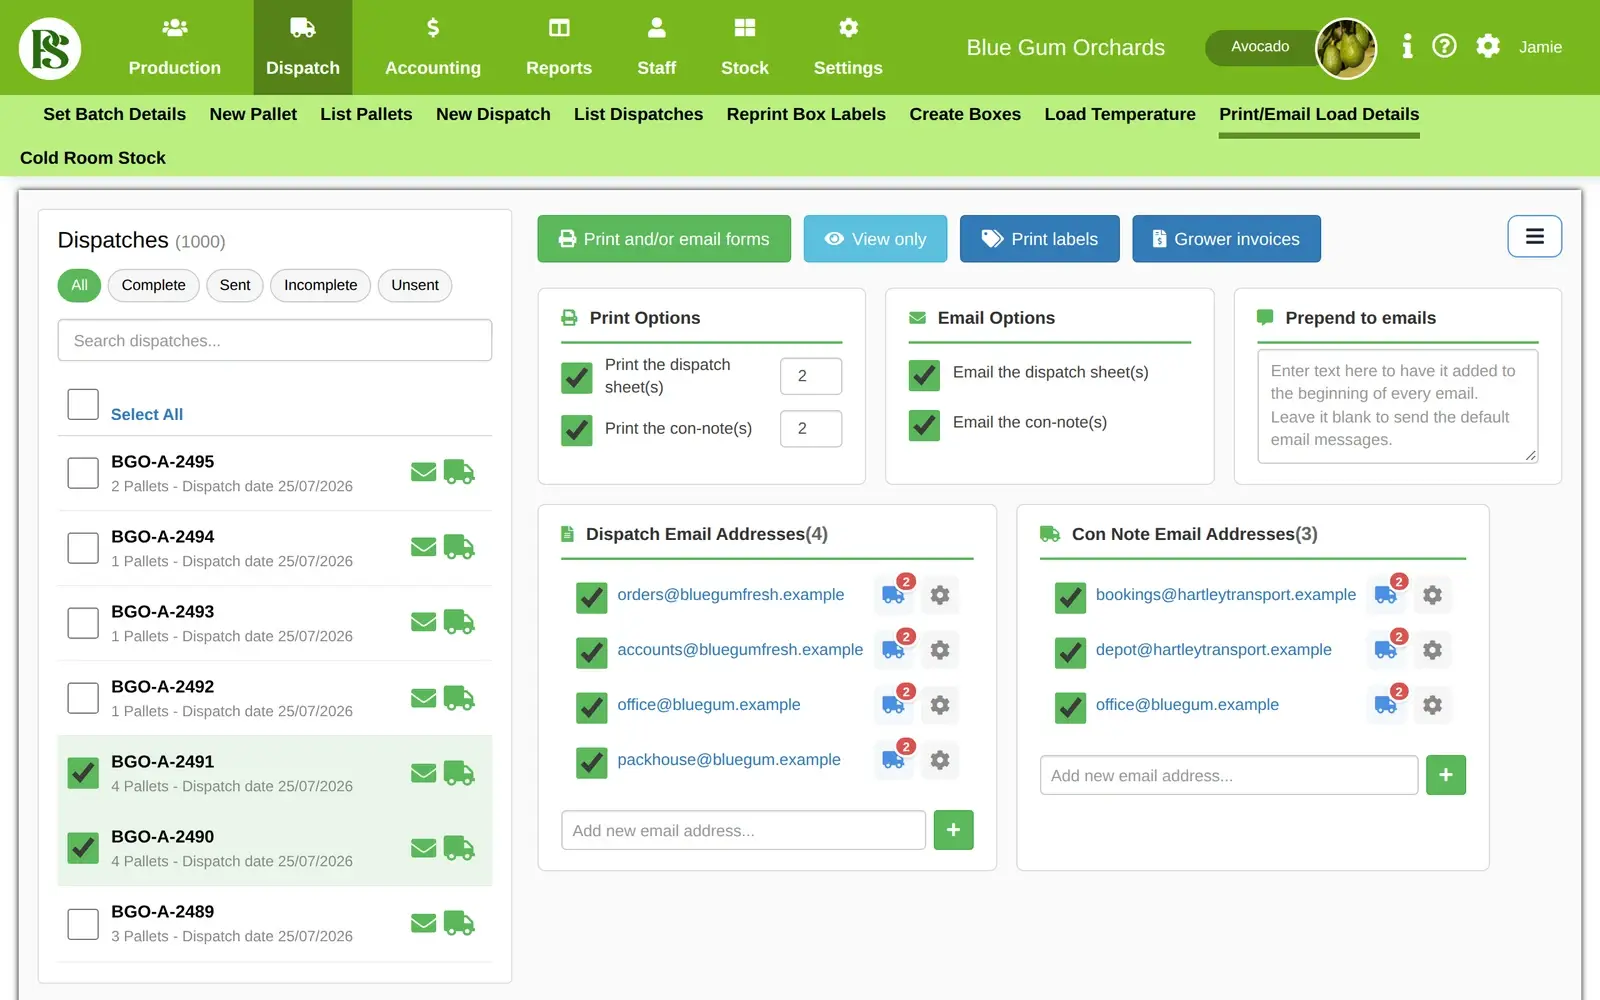1600x1000 pixels.
Task: Click truck icon for BGO-A-2494
Action: 459,547
